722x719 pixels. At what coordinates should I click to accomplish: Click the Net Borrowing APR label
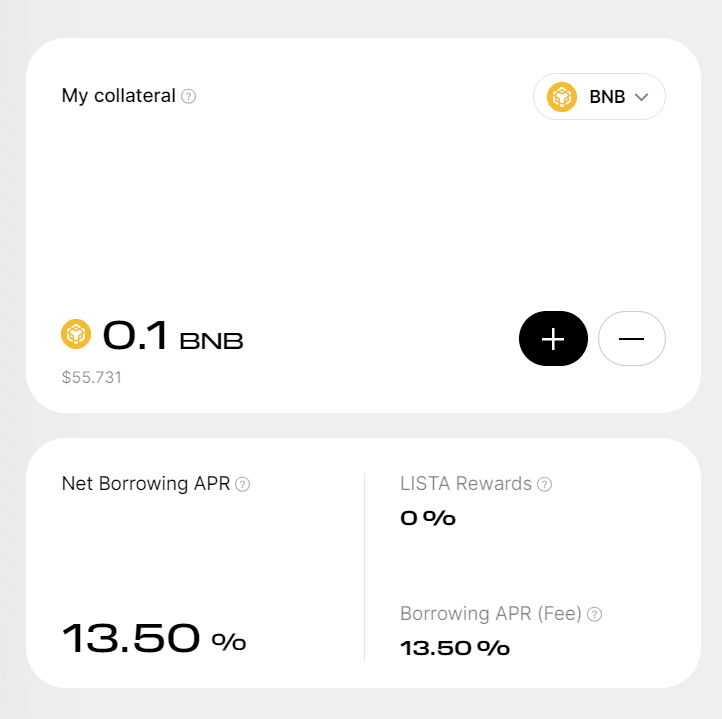[145, 484]
